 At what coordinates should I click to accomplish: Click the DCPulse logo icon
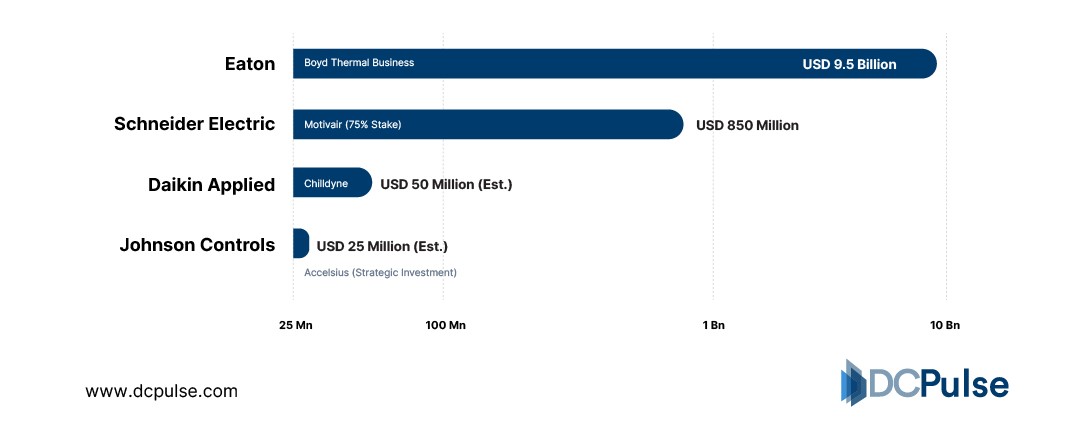853,383
